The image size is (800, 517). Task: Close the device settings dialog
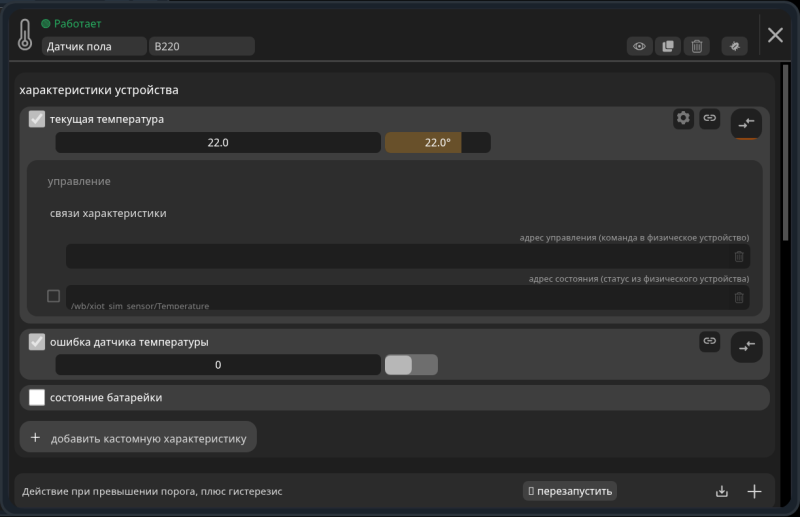pyautogui.click(x=775, y=35)
